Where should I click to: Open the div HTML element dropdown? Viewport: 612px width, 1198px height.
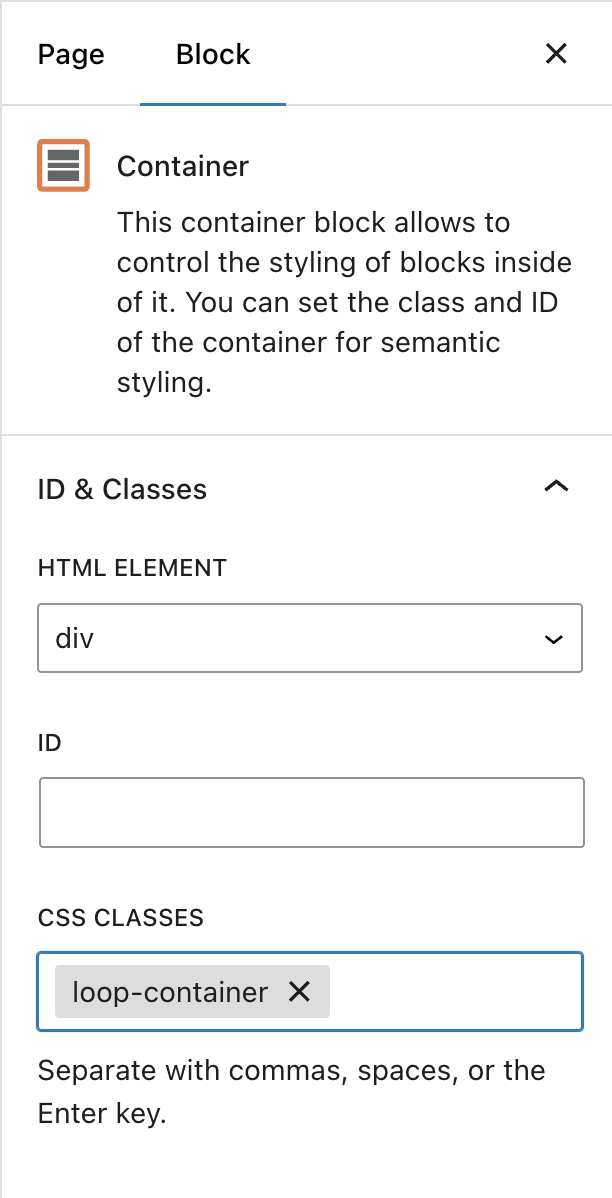pos(310,638)
